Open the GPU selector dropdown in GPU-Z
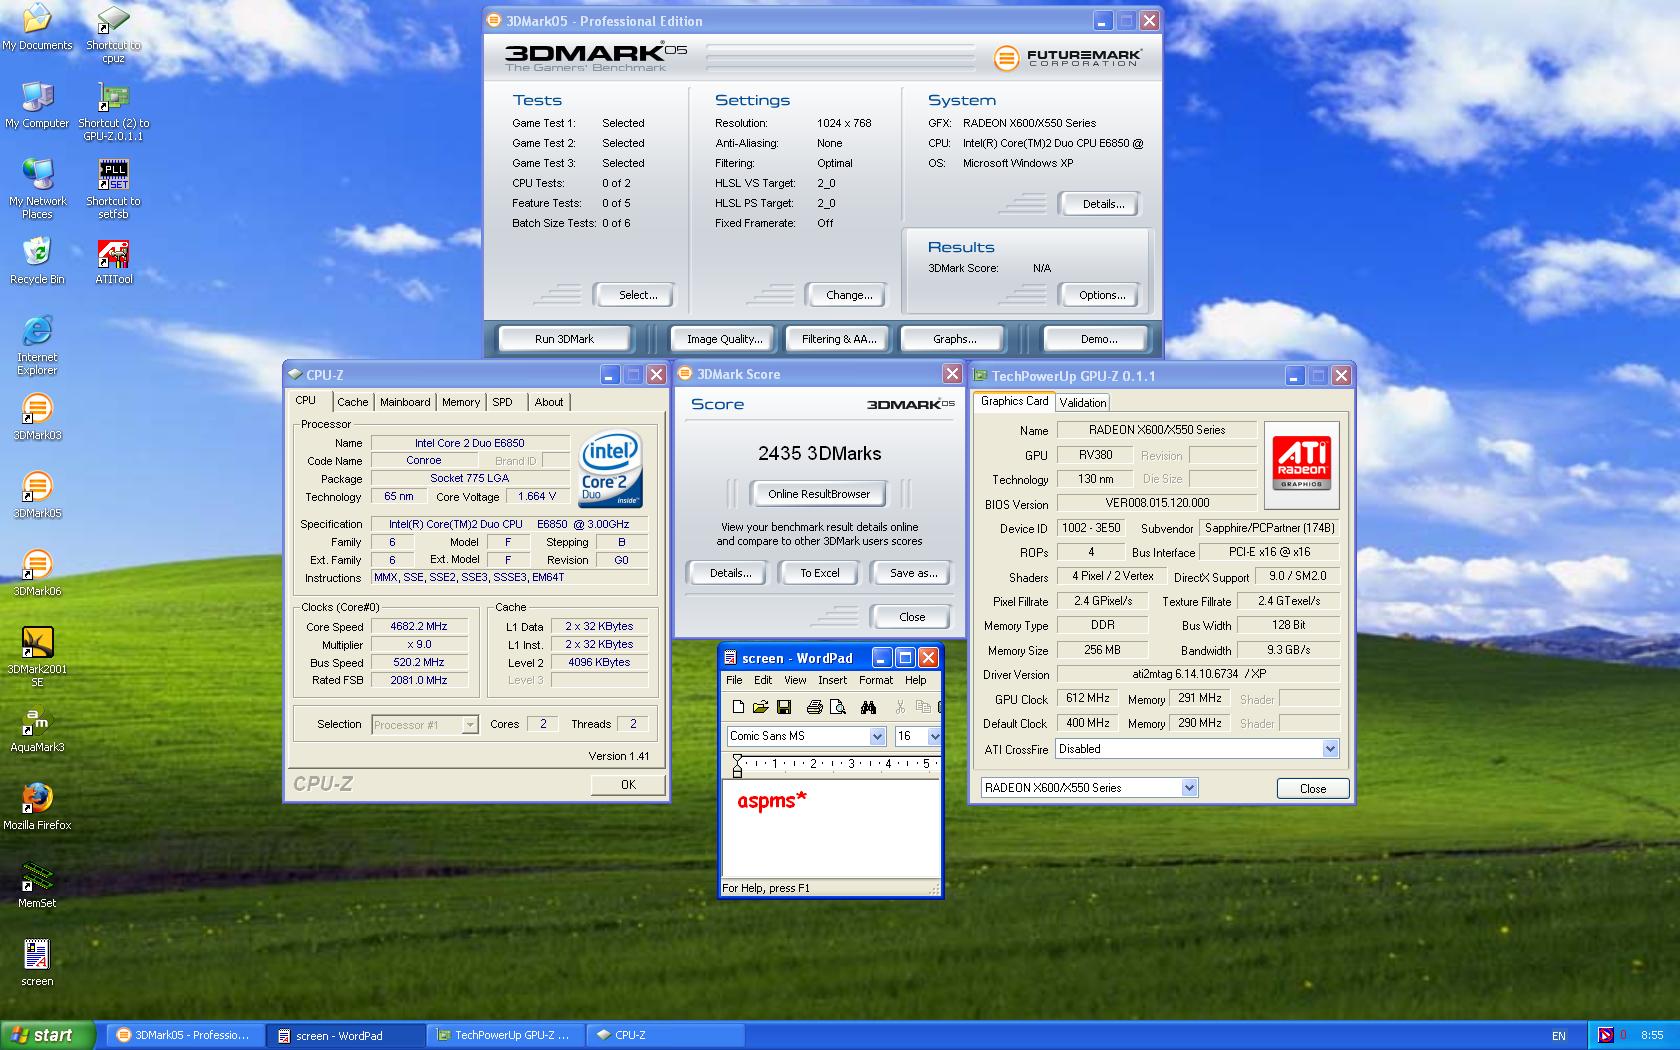The image size is (1680, 1050). pos(1189,788)
